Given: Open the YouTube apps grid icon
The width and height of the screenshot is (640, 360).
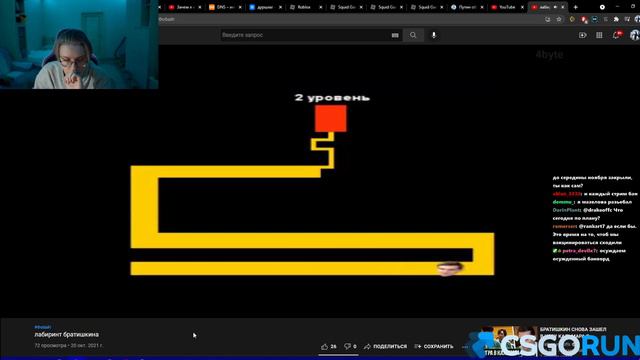Looking at the screenshot, I should [x=599, y=36].
